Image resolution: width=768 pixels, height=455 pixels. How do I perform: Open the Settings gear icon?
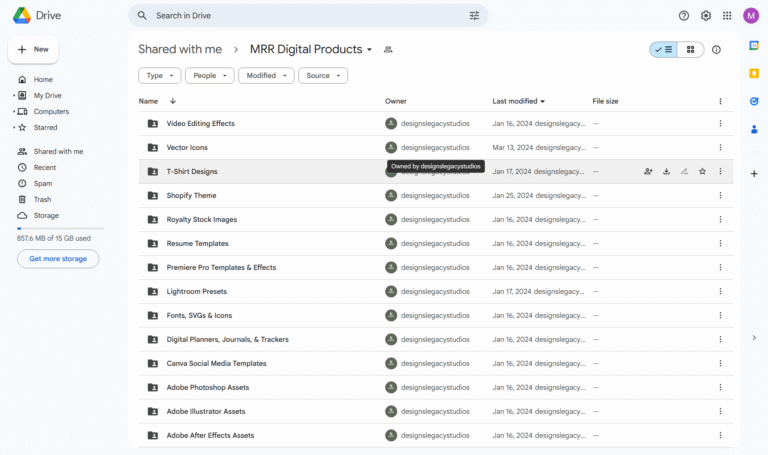pos(706,15)
